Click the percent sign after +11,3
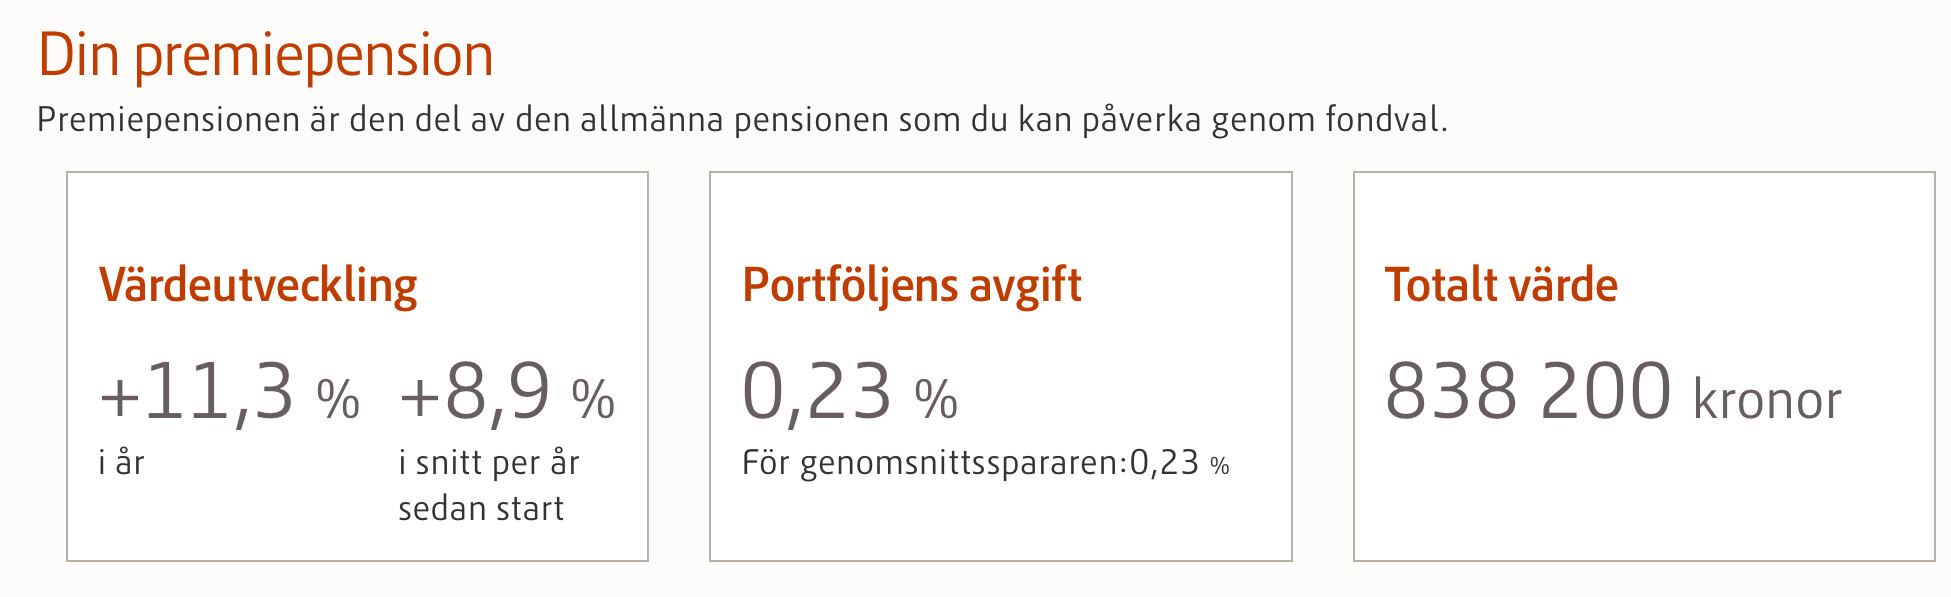This screenshot has width=1951, height=597. click(338, 400)
